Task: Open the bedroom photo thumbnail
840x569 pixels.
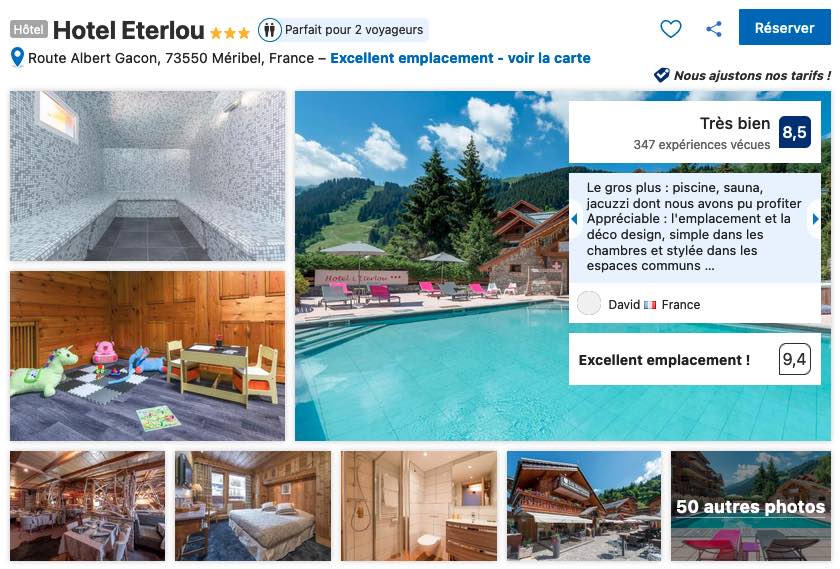Action: 253,506
